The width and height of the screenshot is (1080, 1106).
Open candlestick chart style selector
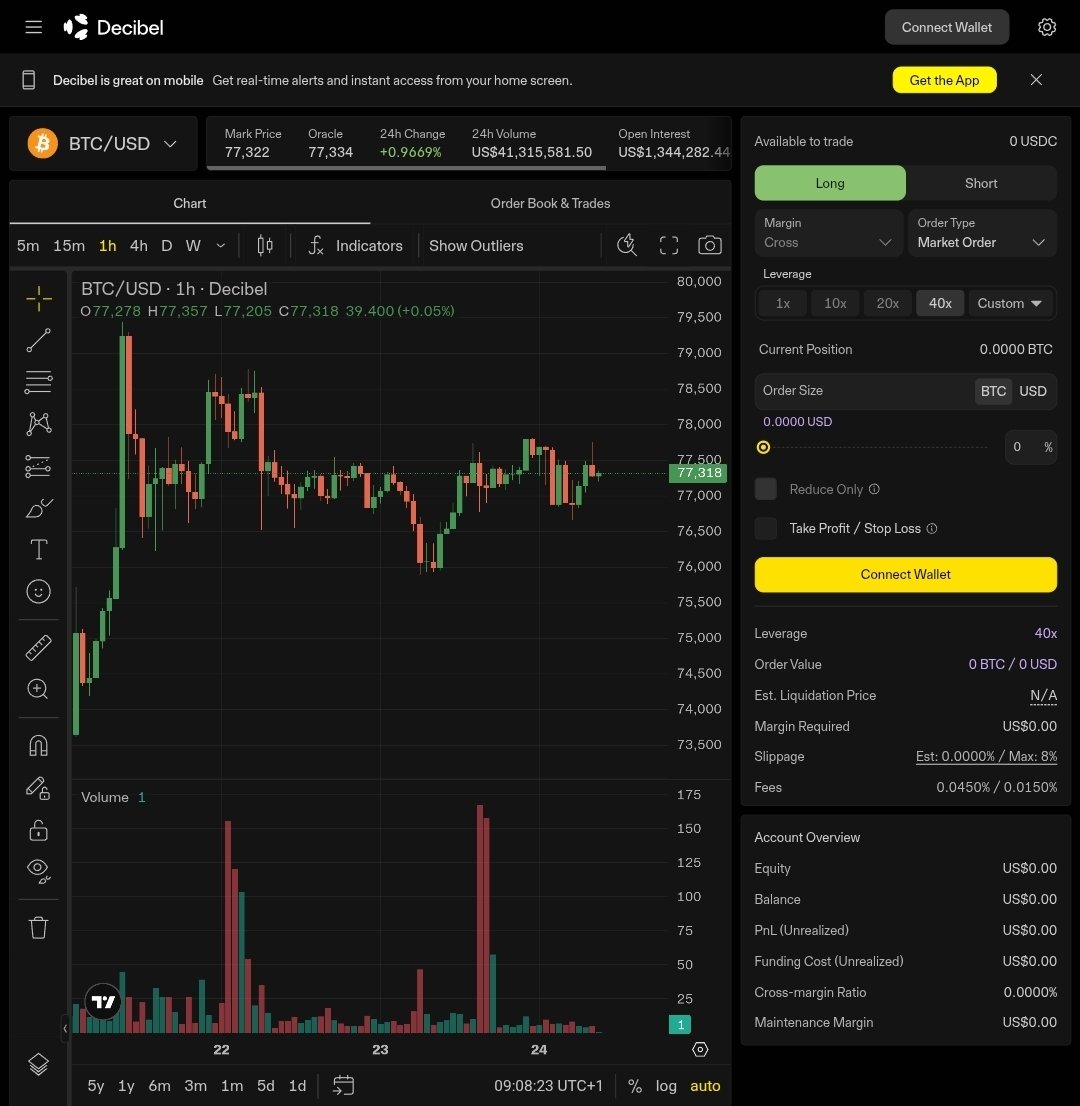(x=265, y=245)
